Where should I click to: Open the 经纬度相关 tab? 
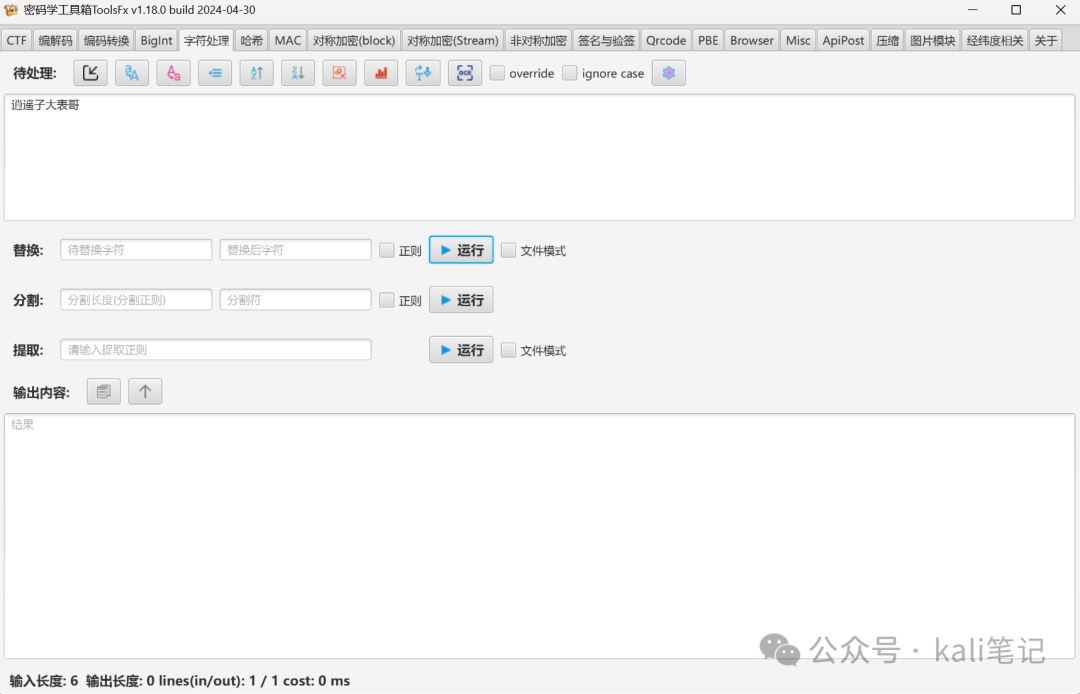(x=995, y=41)
